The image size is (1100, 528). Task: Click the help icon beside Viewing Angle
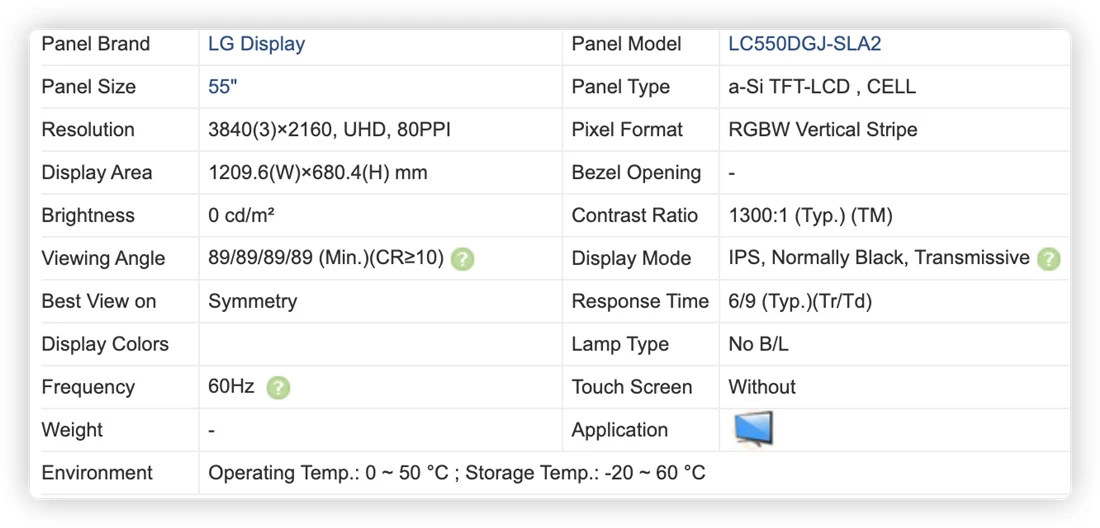pyautogui.click(x=462, y=259)
